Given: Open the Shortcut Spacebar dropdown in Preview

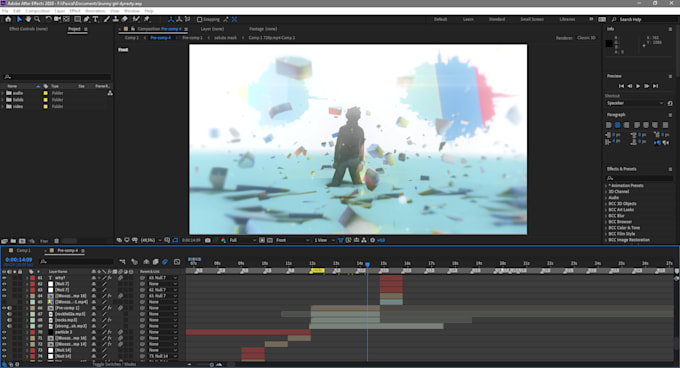Looking at the screenshot, I should [635, 103].
